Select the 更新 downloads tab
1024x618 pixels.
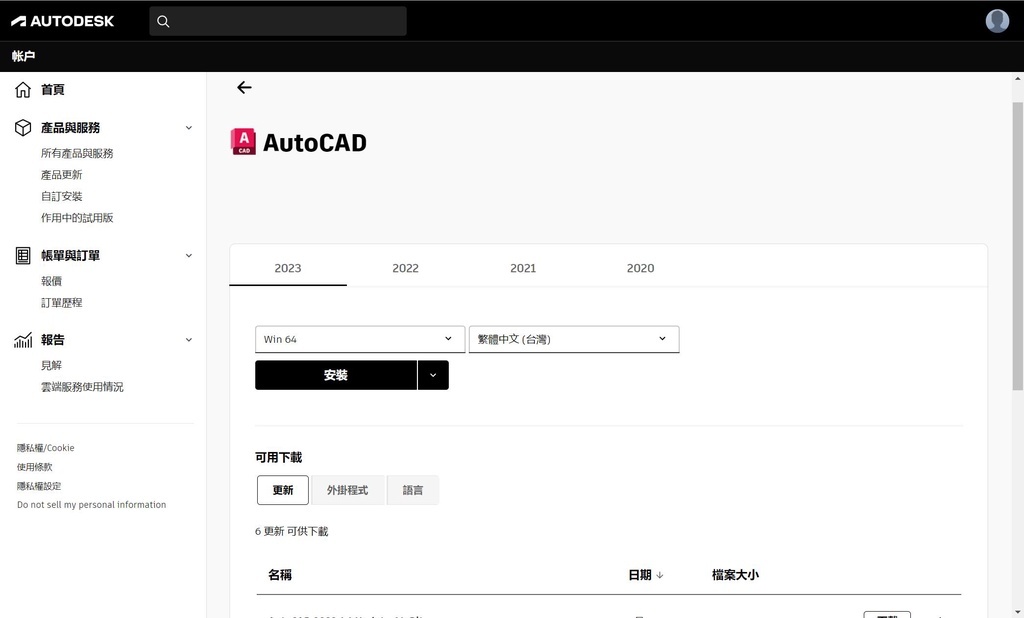283,490
